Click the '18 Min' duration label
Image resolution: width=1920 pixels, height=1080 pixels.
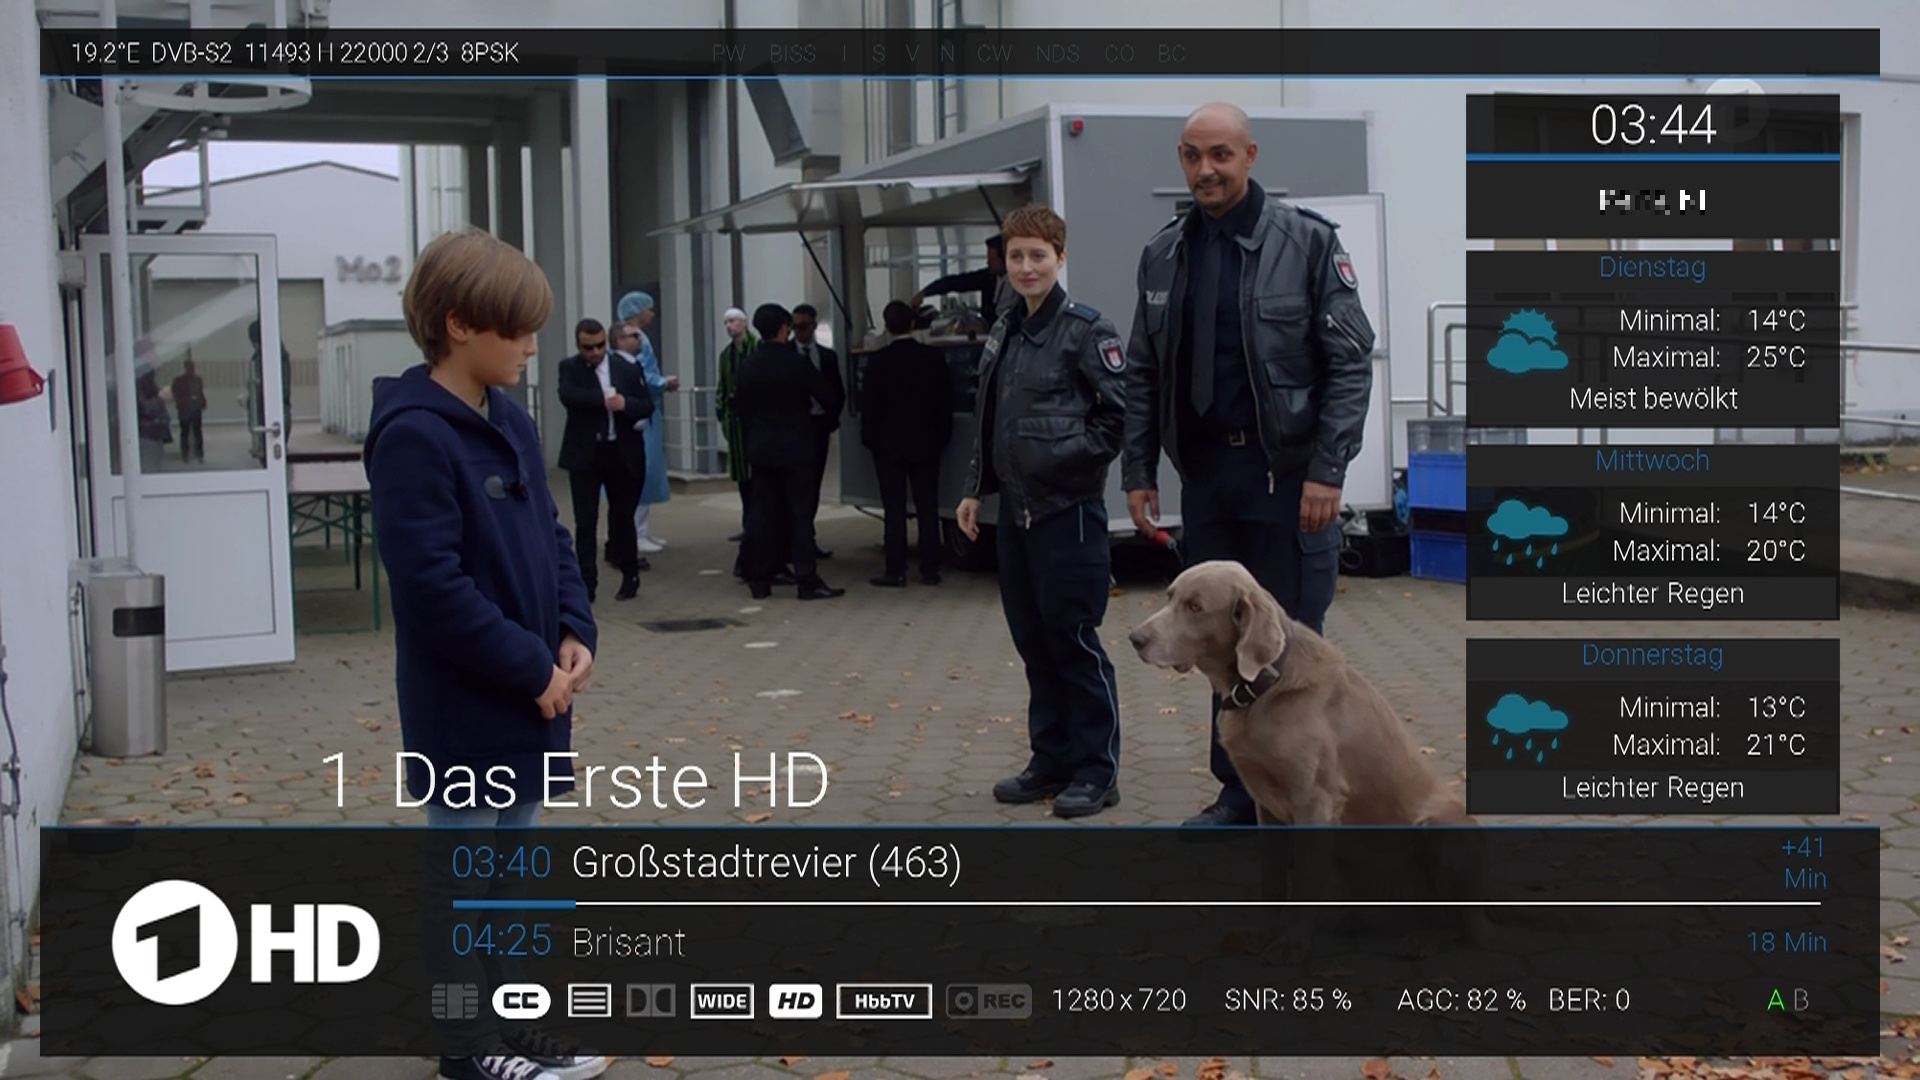1787,942
